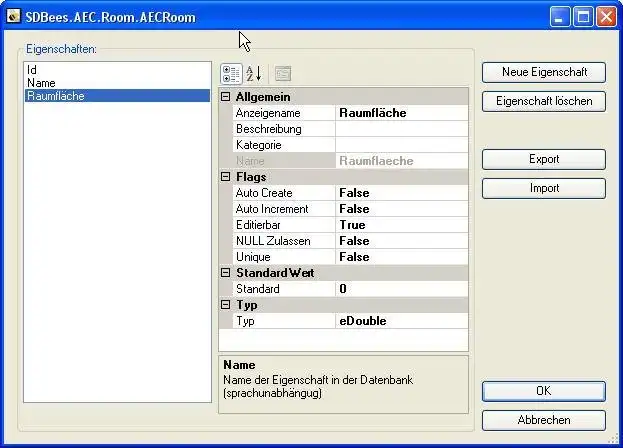Click the Neue Eigenschaft button
Image resolution: width=623 pixels, height=448 pixels.
(544, 72)
